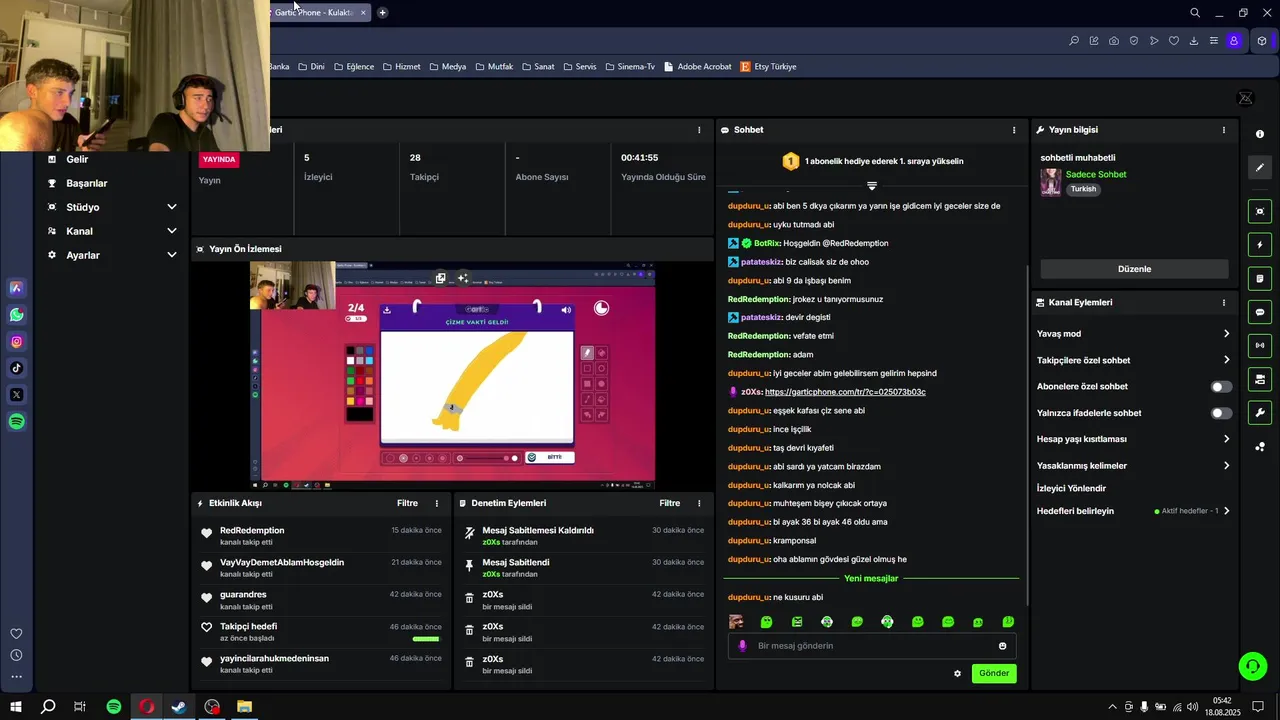Click the Yeni mesajlar divider
The image size is (1280, 720).
tap(871, 579)
